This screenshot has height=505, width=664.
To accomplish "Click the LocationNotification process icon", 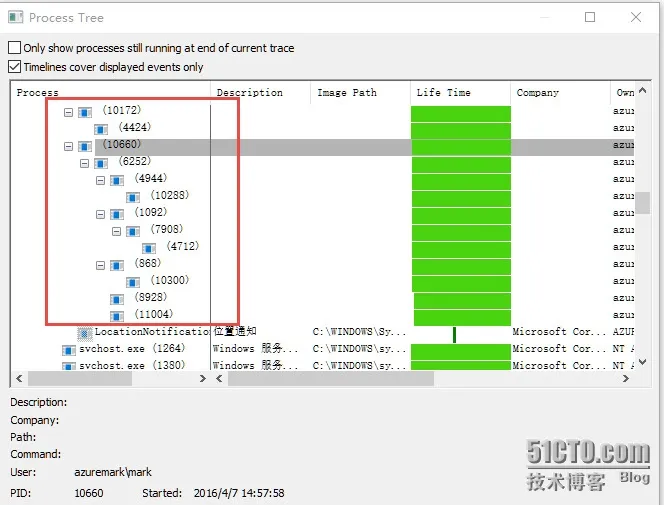I will point(85,334).
